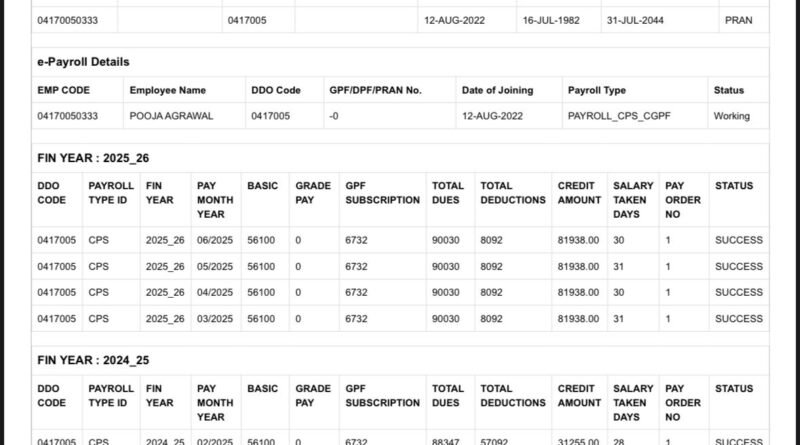Click the 57092 total deductions cell
This screenshot has height=445, width=800.
(x=496, y=440)
